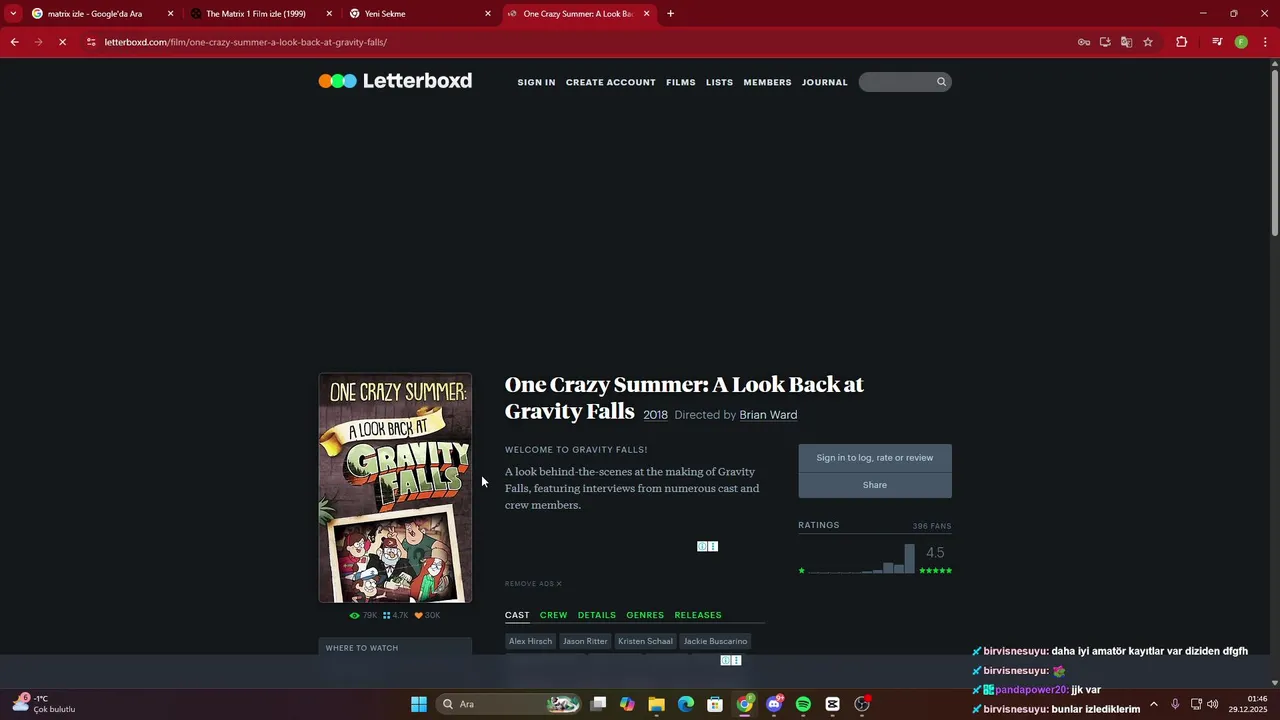The width and height of the screenshot is (1280, 720).
Task: Click the green eye watched count icon
Action: [354, 616]
